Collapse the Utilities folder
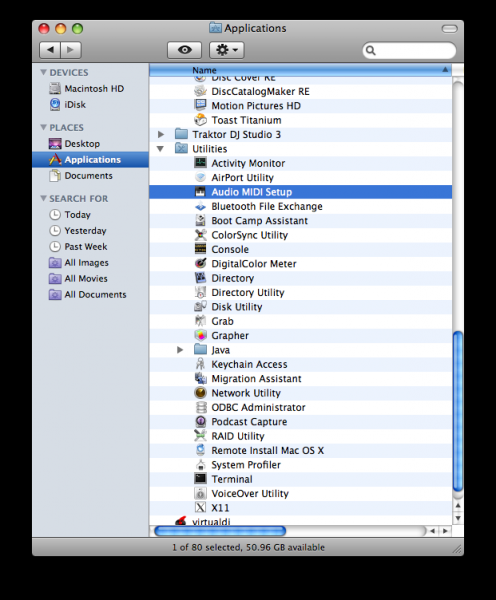 tap(160, 149)
